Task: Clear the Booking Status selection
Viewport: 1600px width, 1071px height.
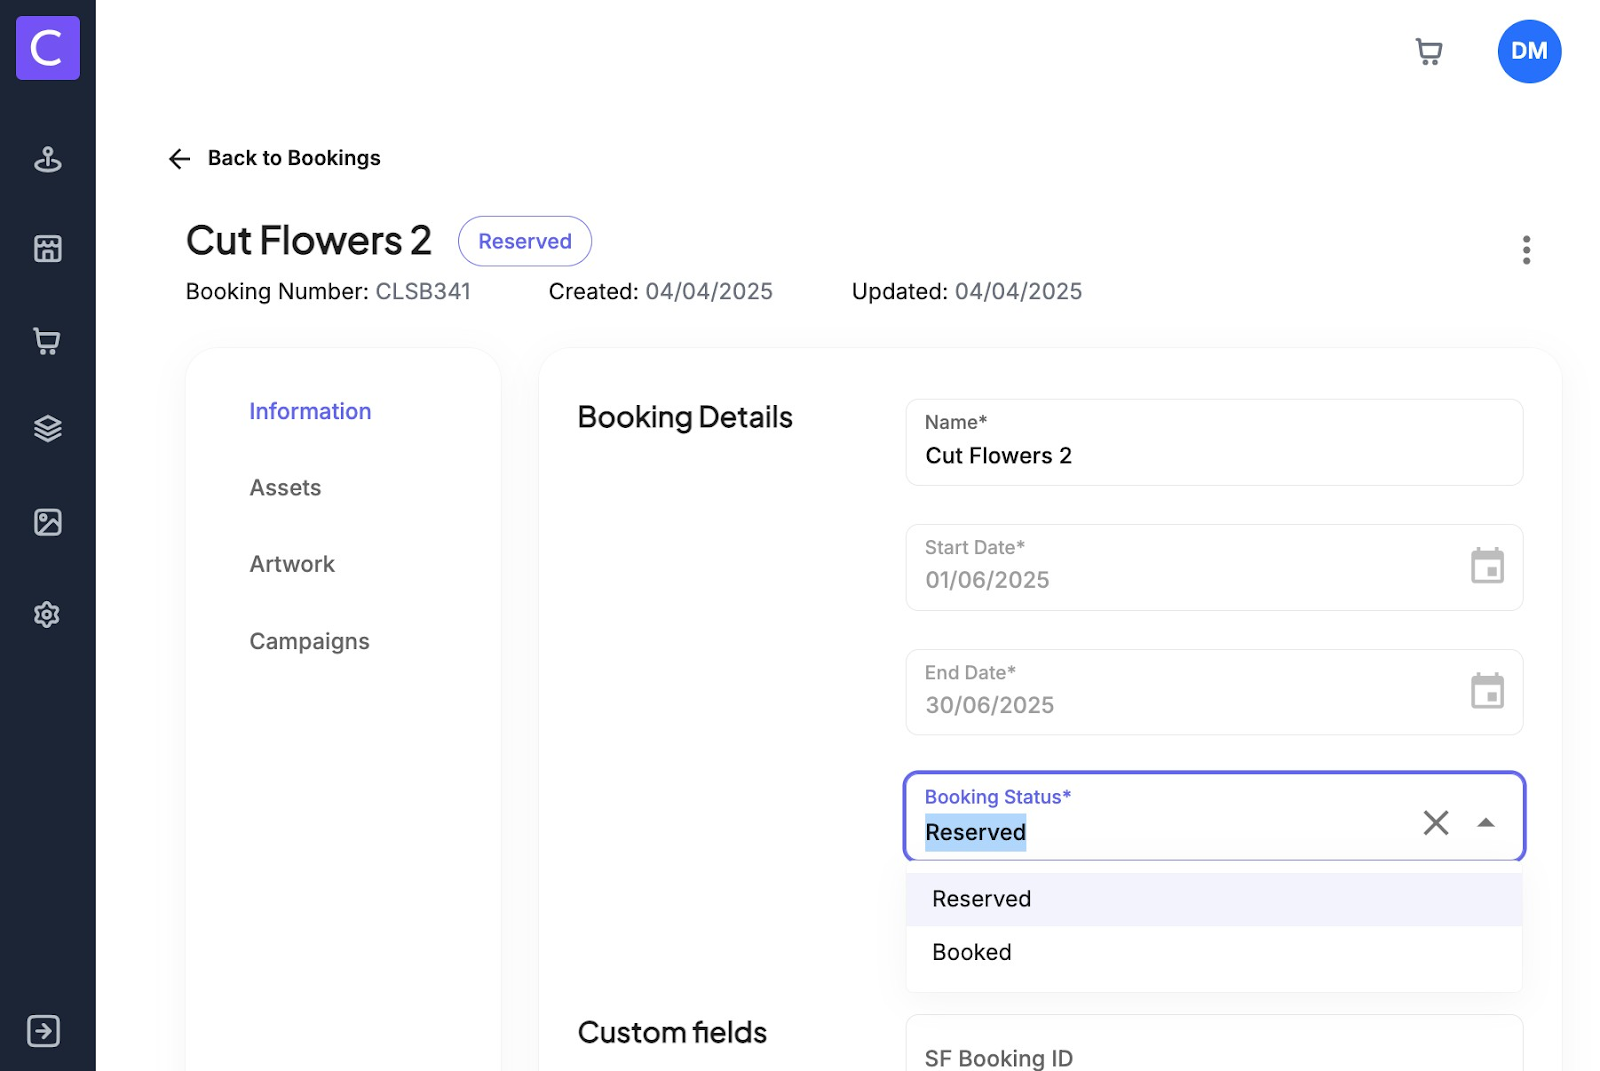Action: click(x=1435, y=823)
